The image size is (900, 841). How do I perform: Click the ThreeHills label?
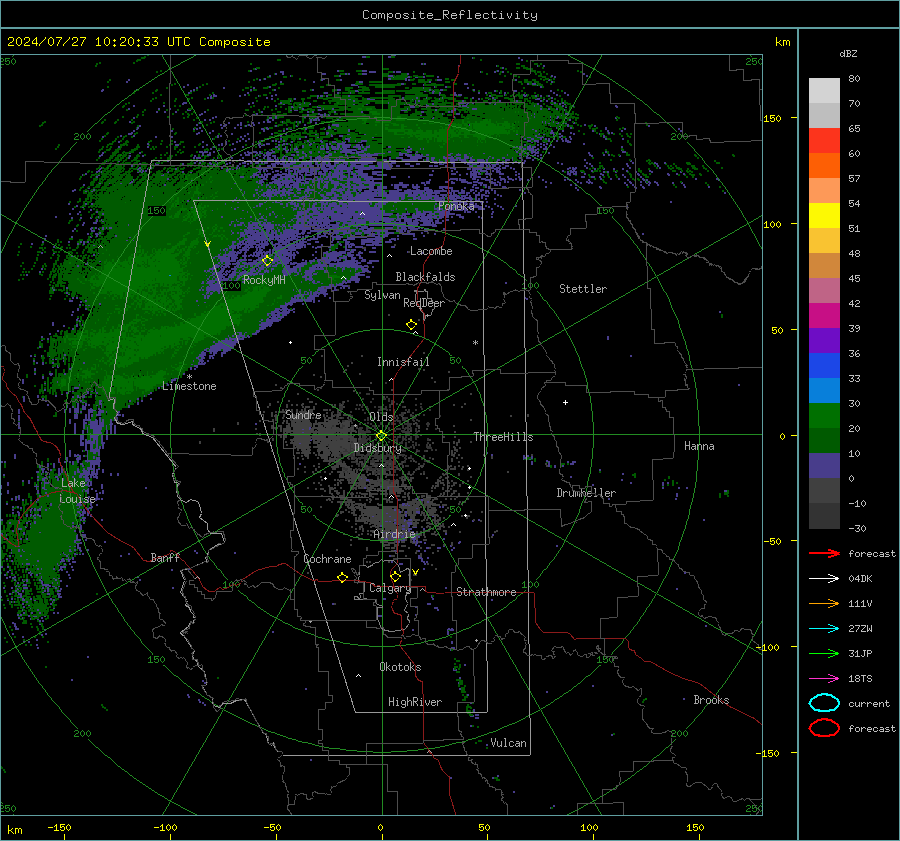503,437
